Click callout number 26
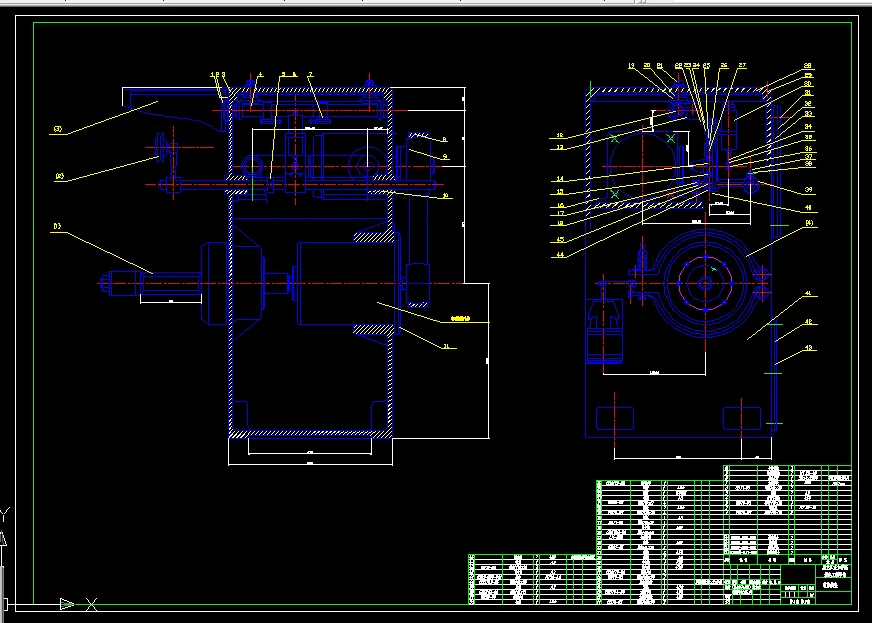The height and width of the screenshot is (623, 872). 724,66
